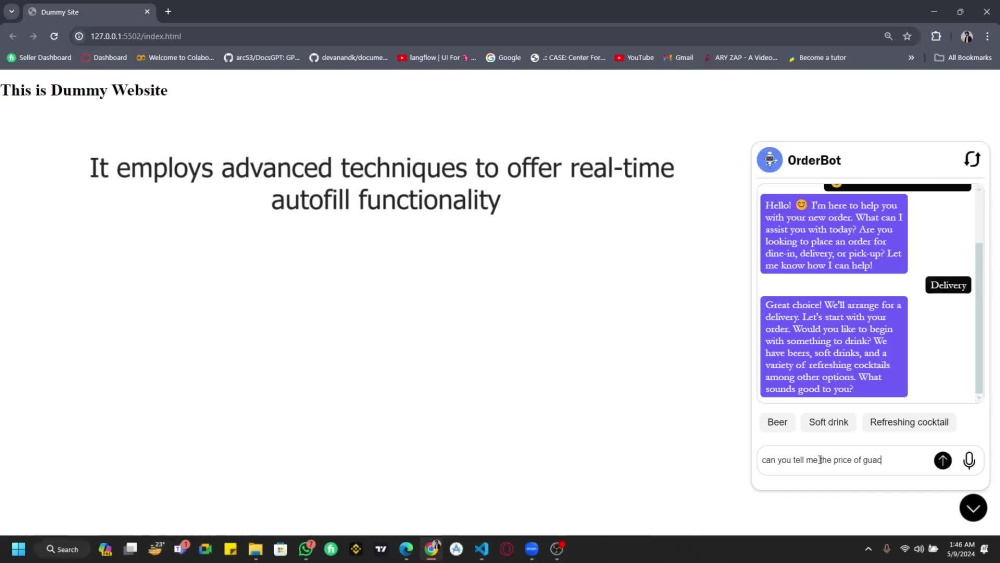This screenshot has width=1000, height=563.
Task: Open OBS Studio from the taskbar
Action: pos(557,548)
